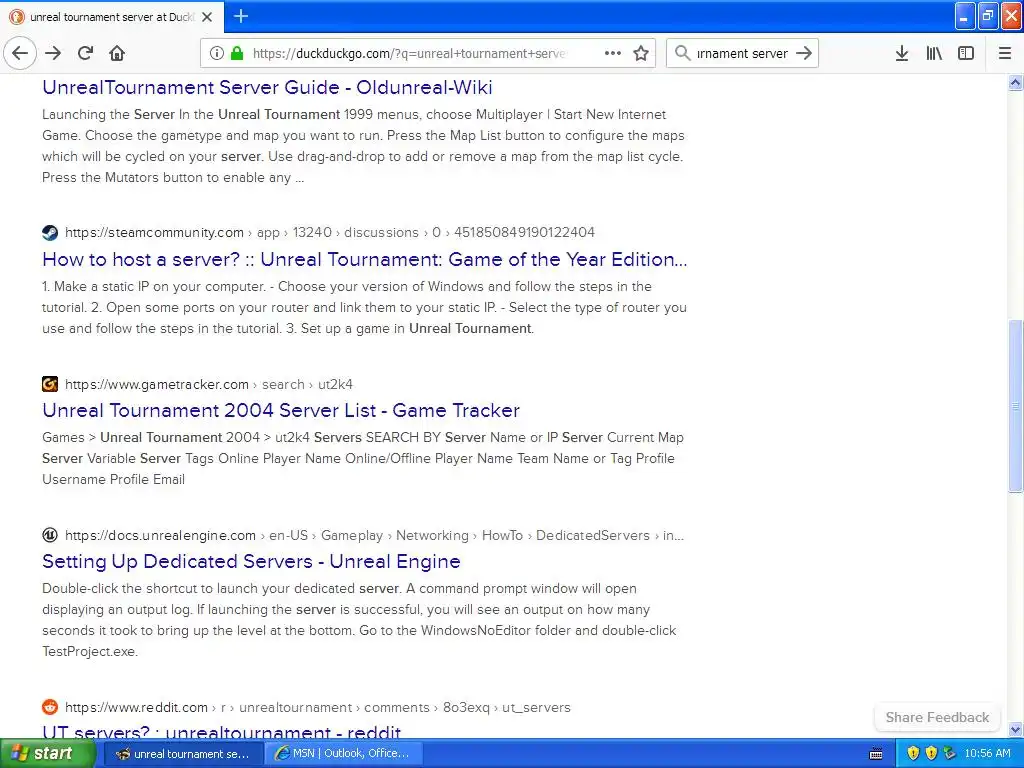Focus the search box reading 'irnament server'

pyautogui.click(x=743, y=53)
